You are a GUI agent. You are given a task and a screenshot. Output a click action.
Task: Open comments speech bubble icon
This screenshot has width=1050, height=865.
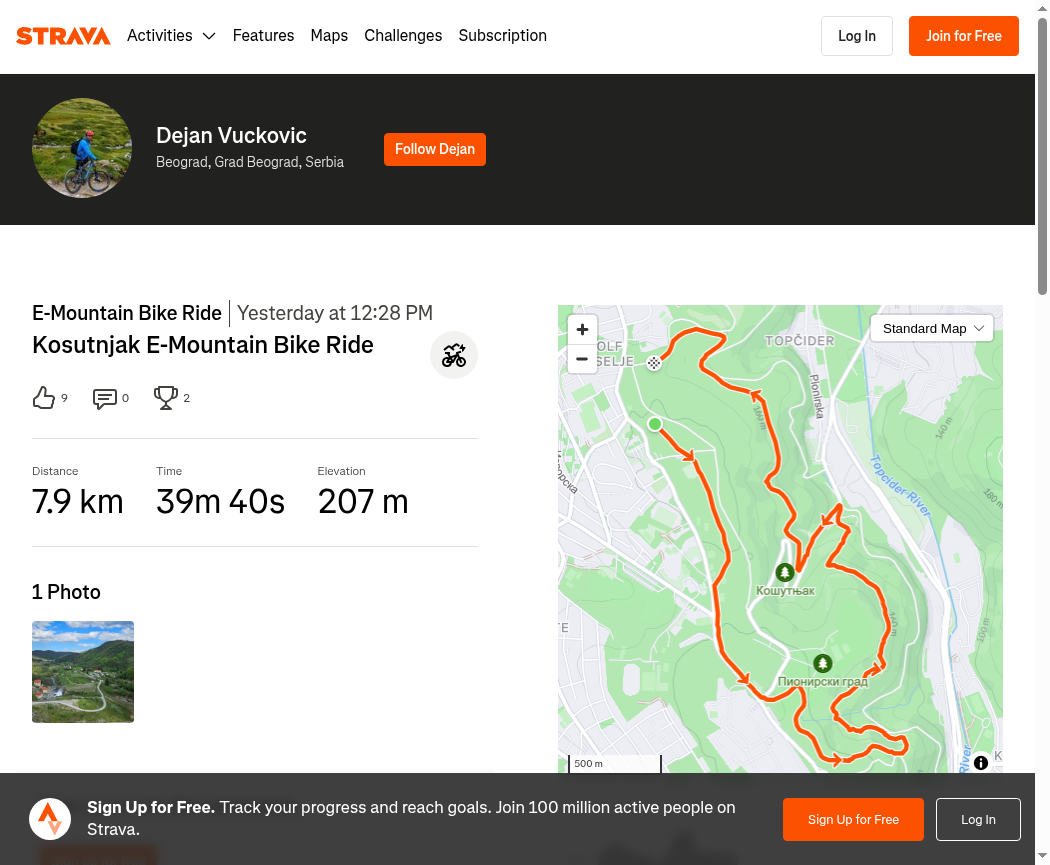coord(105,399)
